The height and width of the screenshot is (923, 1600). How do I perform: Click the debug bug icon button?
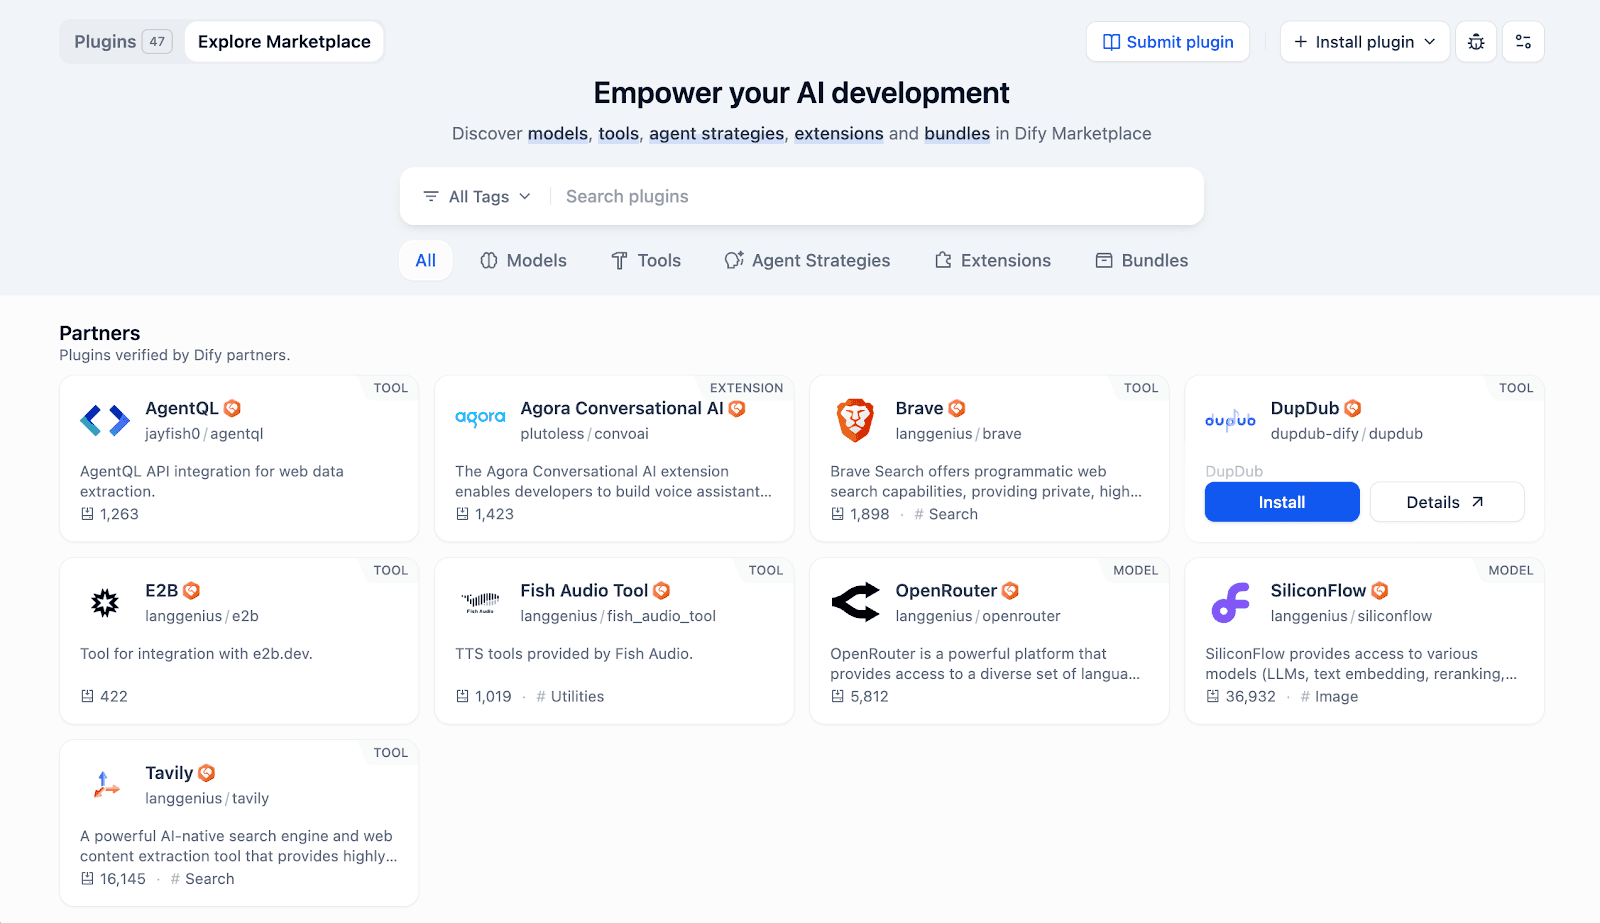click(1476, 42)
